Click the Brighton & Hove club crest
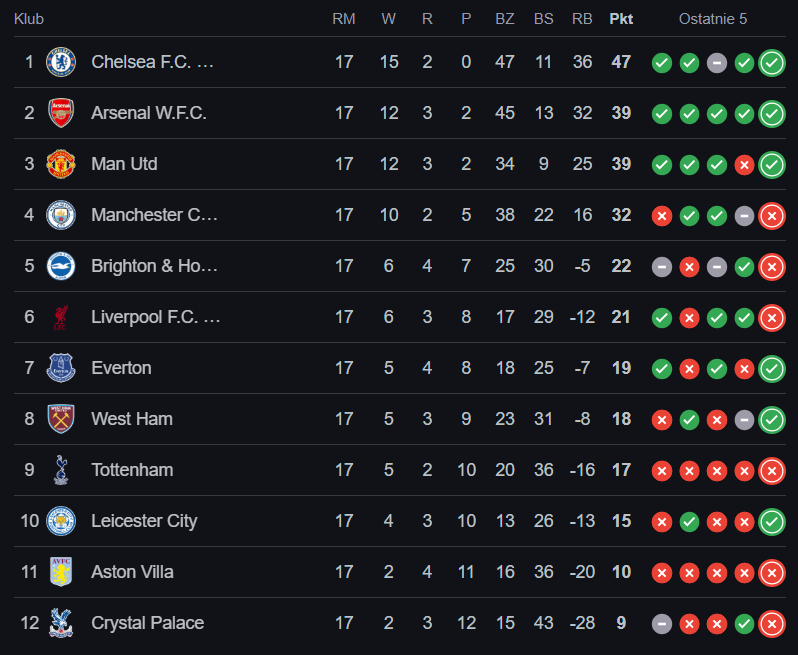 61,266
